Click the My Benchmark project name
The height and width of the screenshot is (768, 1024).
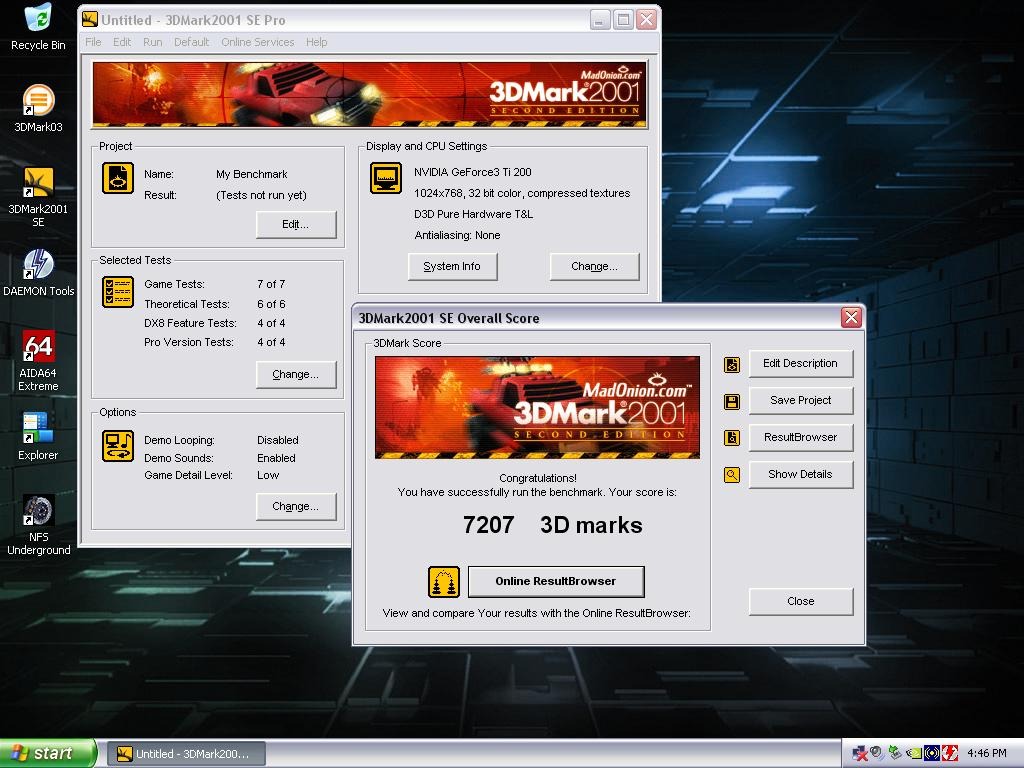252,174
